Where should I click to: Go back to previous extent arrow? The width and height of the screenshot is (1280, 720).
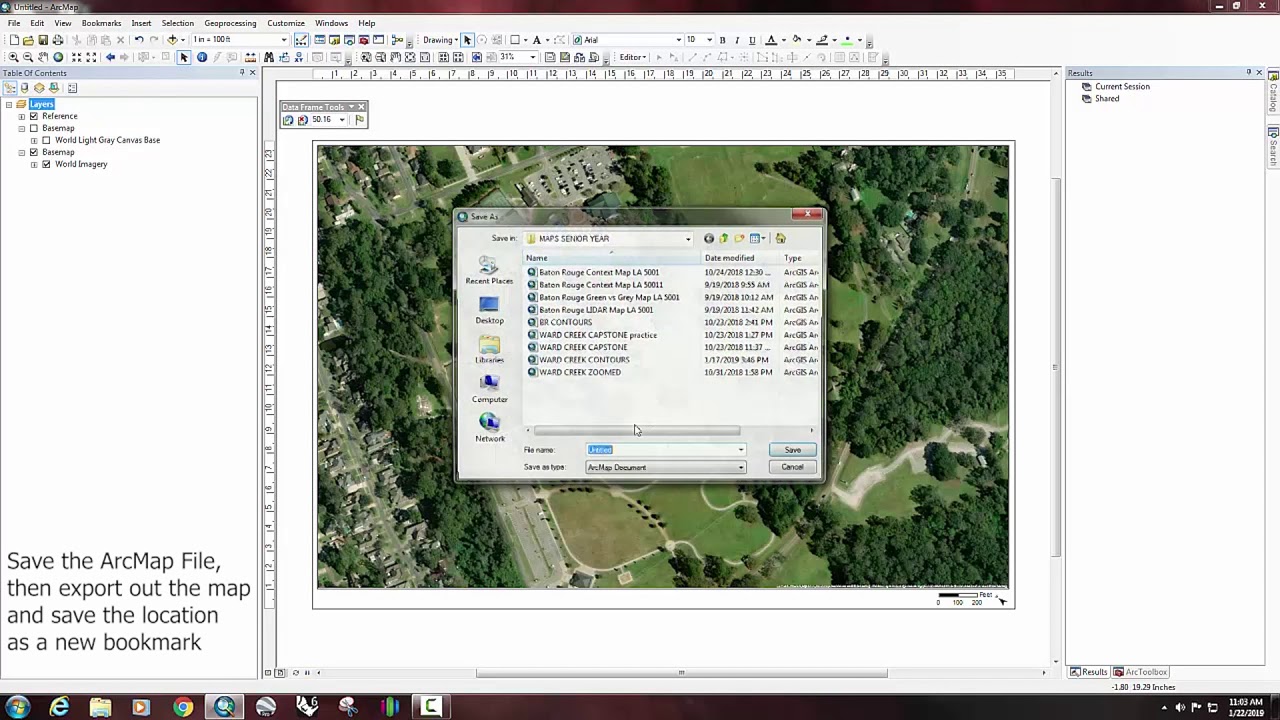click(110, 57)
